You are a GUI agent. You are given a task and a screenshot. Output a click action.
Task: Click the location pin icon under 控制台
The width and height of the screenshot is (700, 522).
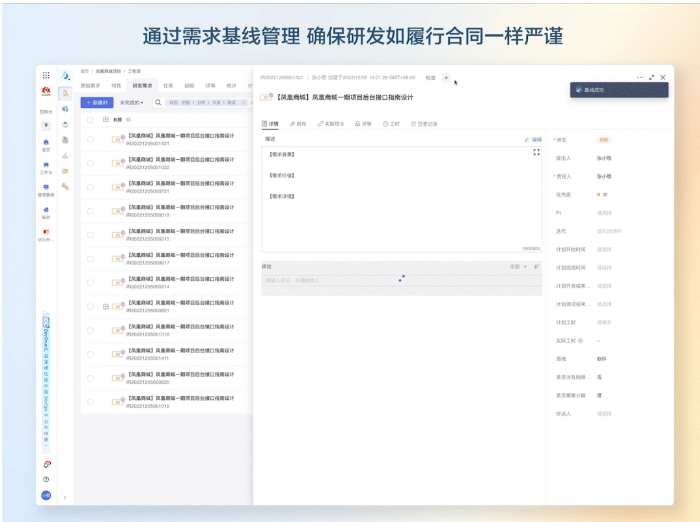[46, 125]
